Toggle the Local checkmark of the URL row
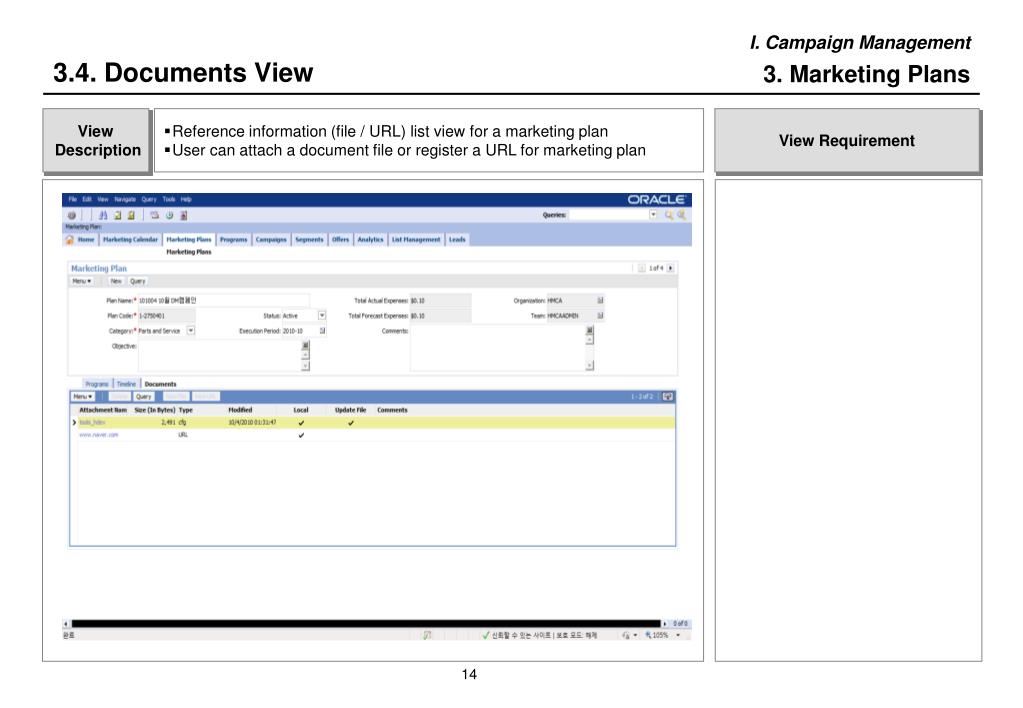Screen dimensions: 1023x708 pos(301,435)
